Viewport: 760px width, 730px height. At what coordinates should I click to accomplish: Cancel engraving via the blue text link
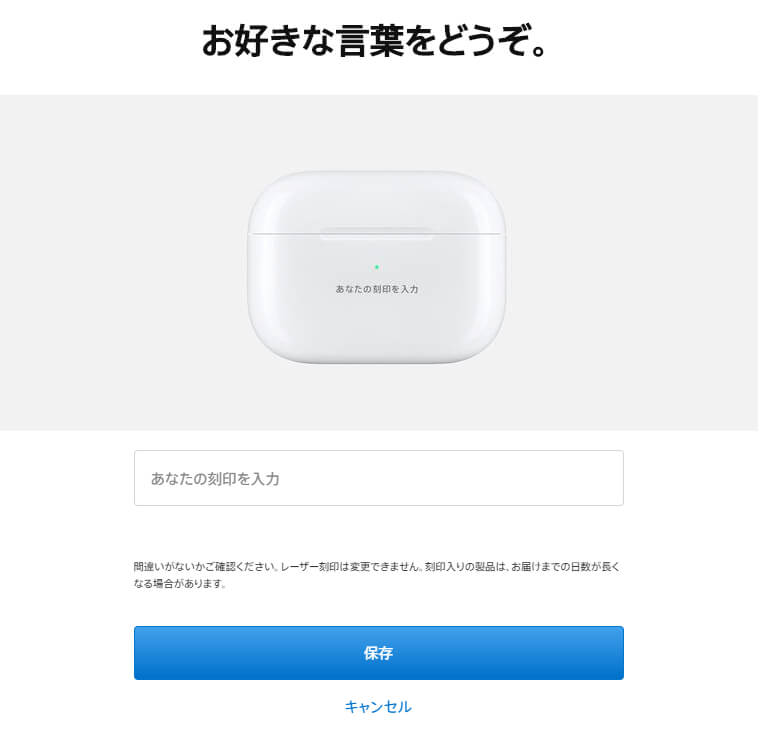[378, 707]
